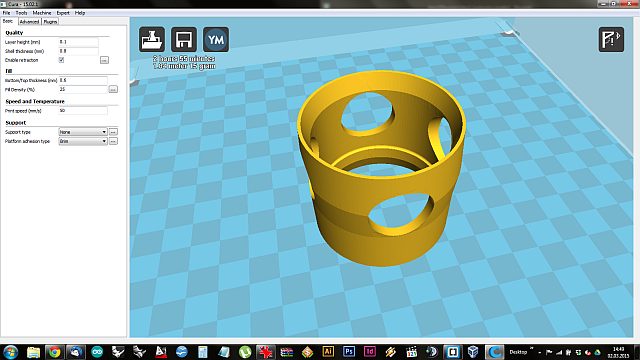The width and height of the screenshot is (640, 360).
Task: Open Support type ellipsis settings button
Action: point(113,132)
